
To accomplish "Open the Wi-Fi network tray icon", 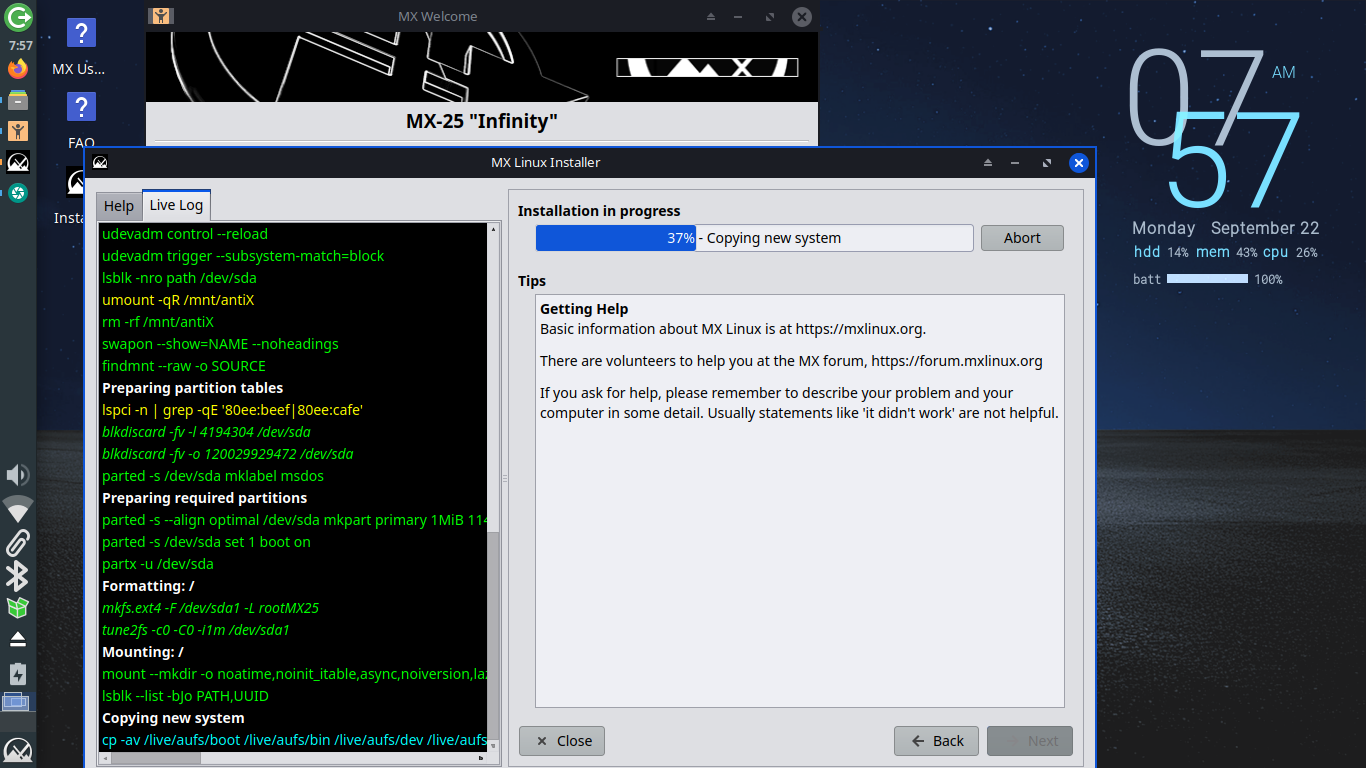I will 17,510.
